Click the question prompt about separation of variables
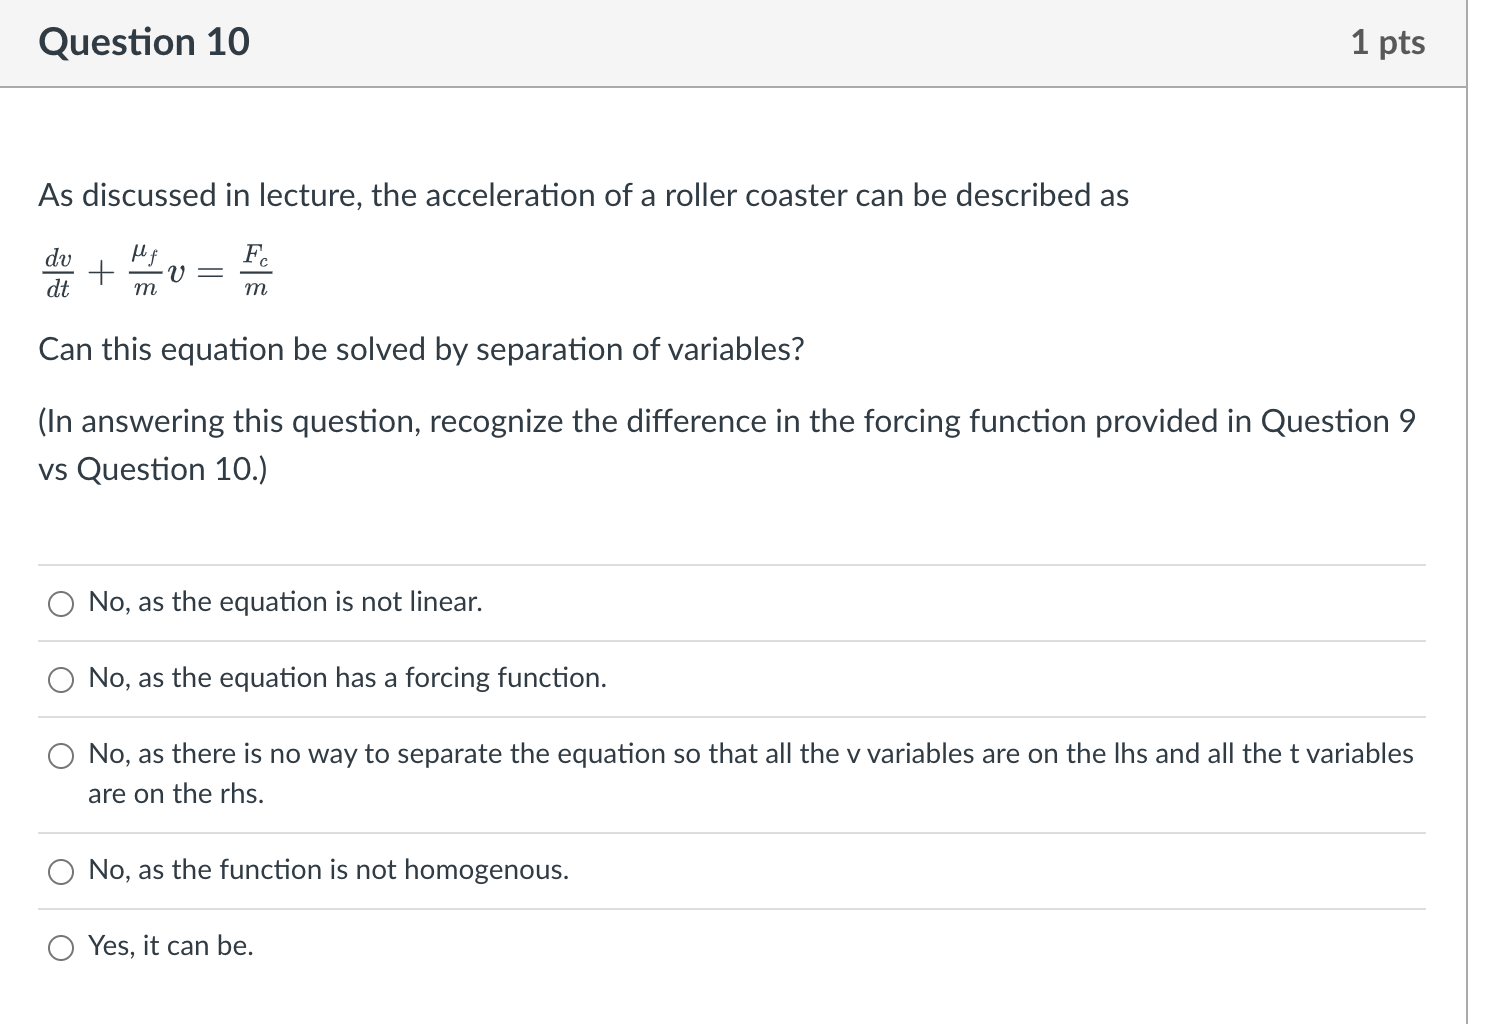 coord(420,350)
